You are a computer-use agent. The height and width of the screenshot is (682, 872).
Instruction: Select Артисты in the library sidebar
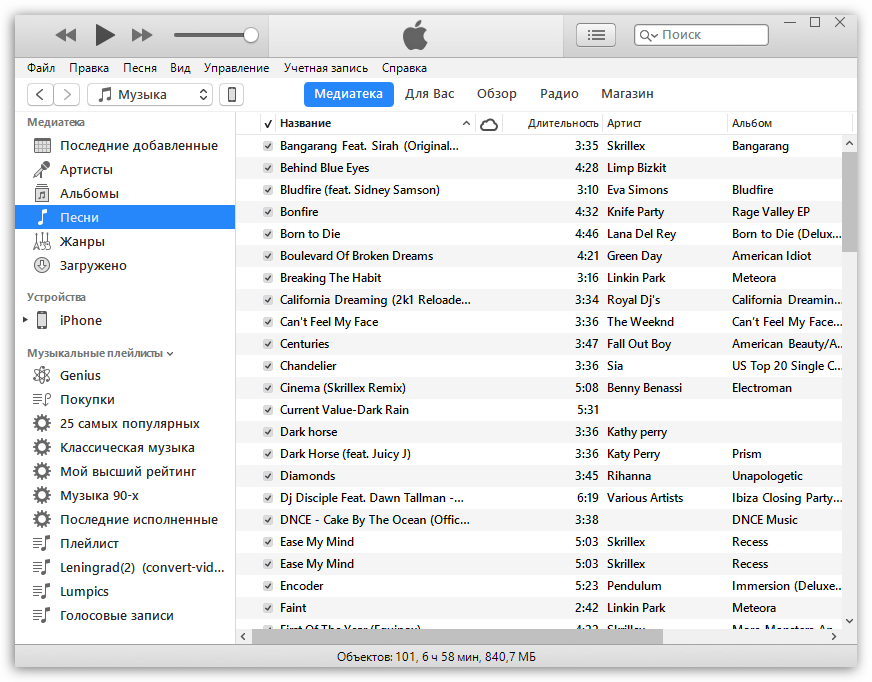point(86,170)
